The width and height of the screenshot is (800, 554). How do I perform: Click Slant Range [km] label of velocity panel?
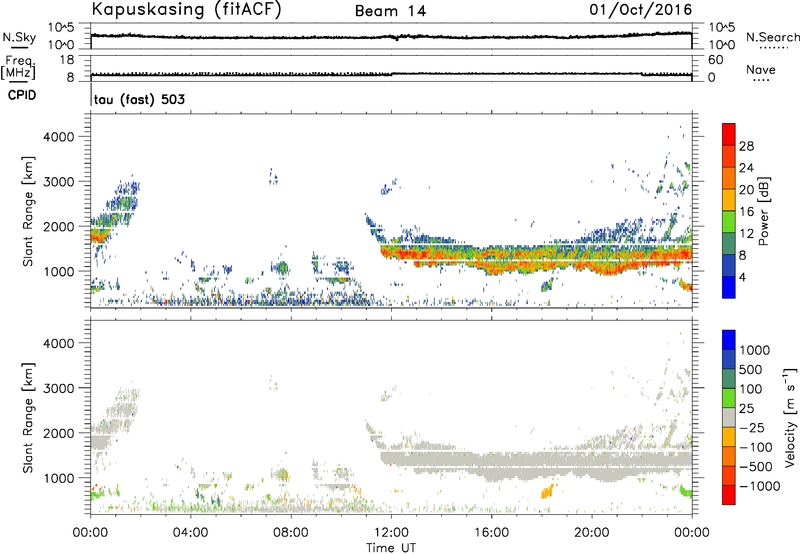point(28,417)
